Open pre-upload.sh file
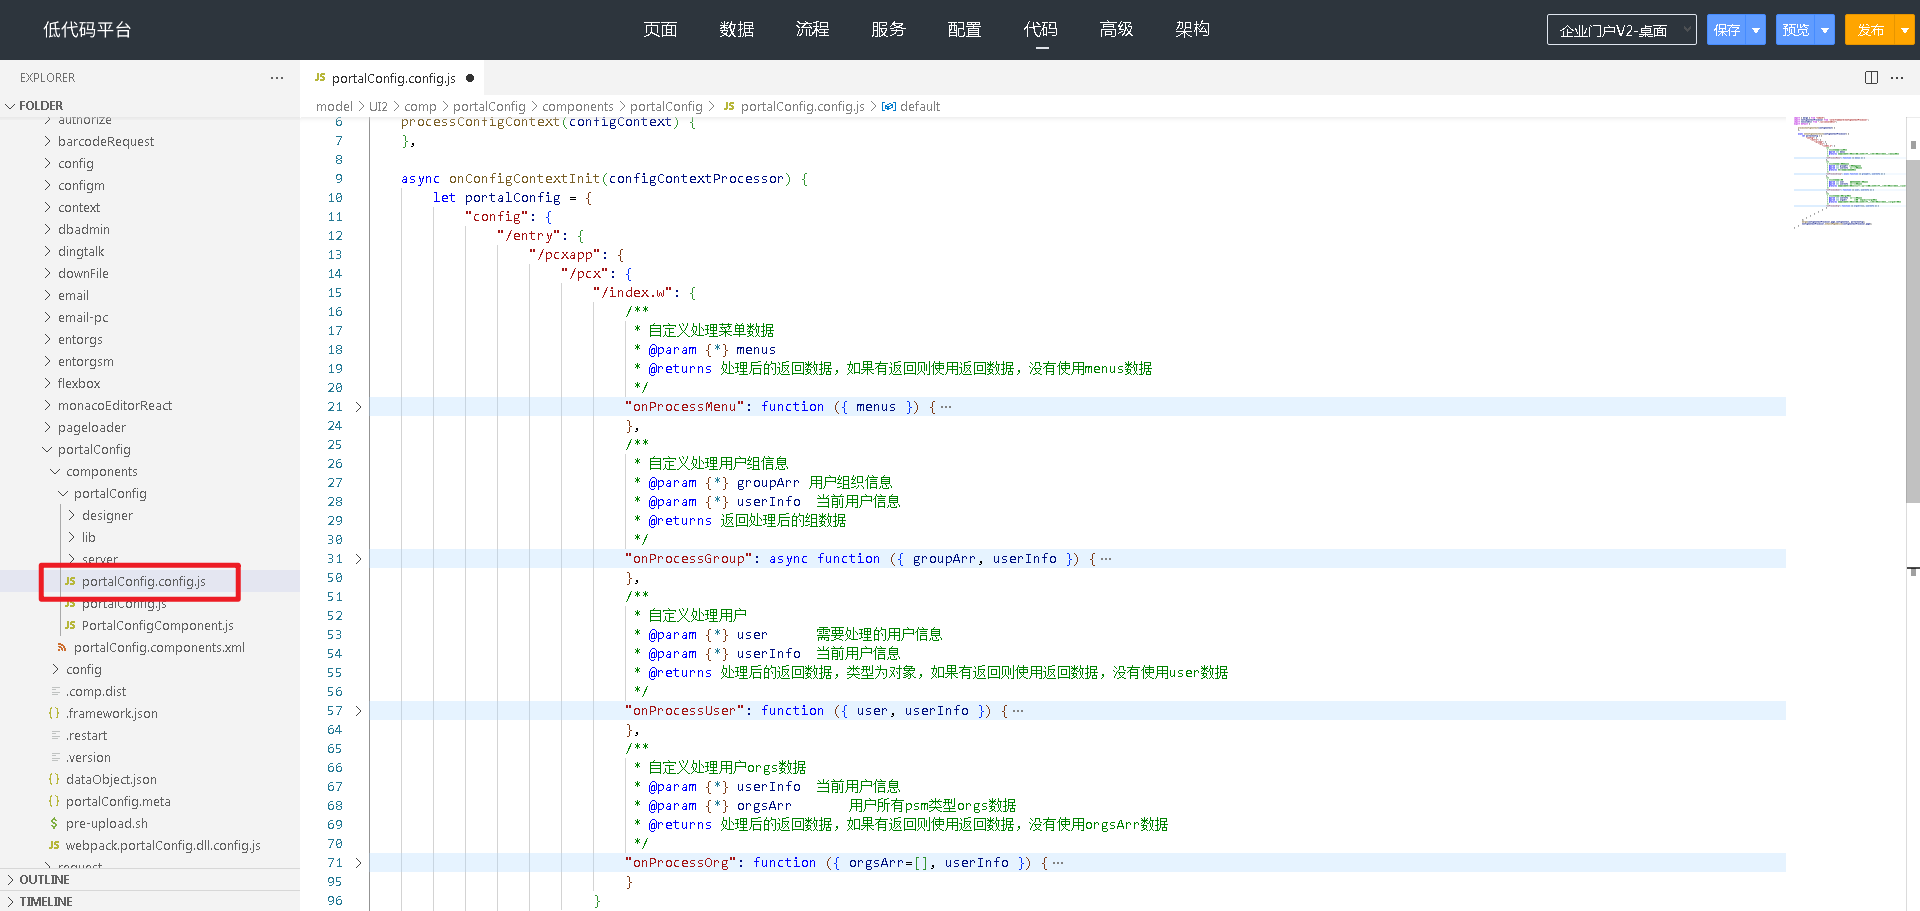 click(x=106, y=824)
